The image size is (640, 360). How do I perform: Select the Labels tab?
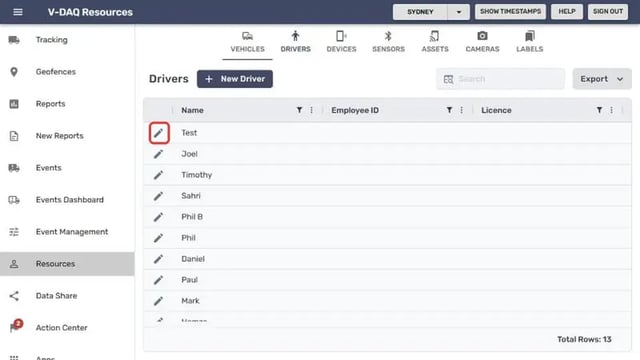(x=529, y=42)
